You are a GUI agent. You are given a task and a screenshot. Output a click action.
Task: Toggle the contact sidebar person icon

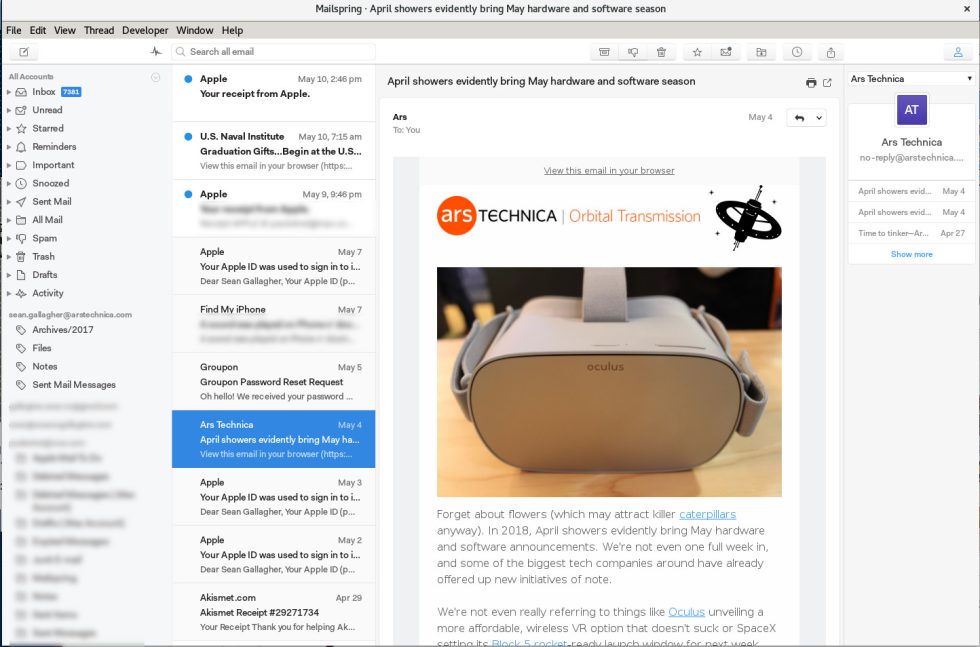(x=958, y=52)
